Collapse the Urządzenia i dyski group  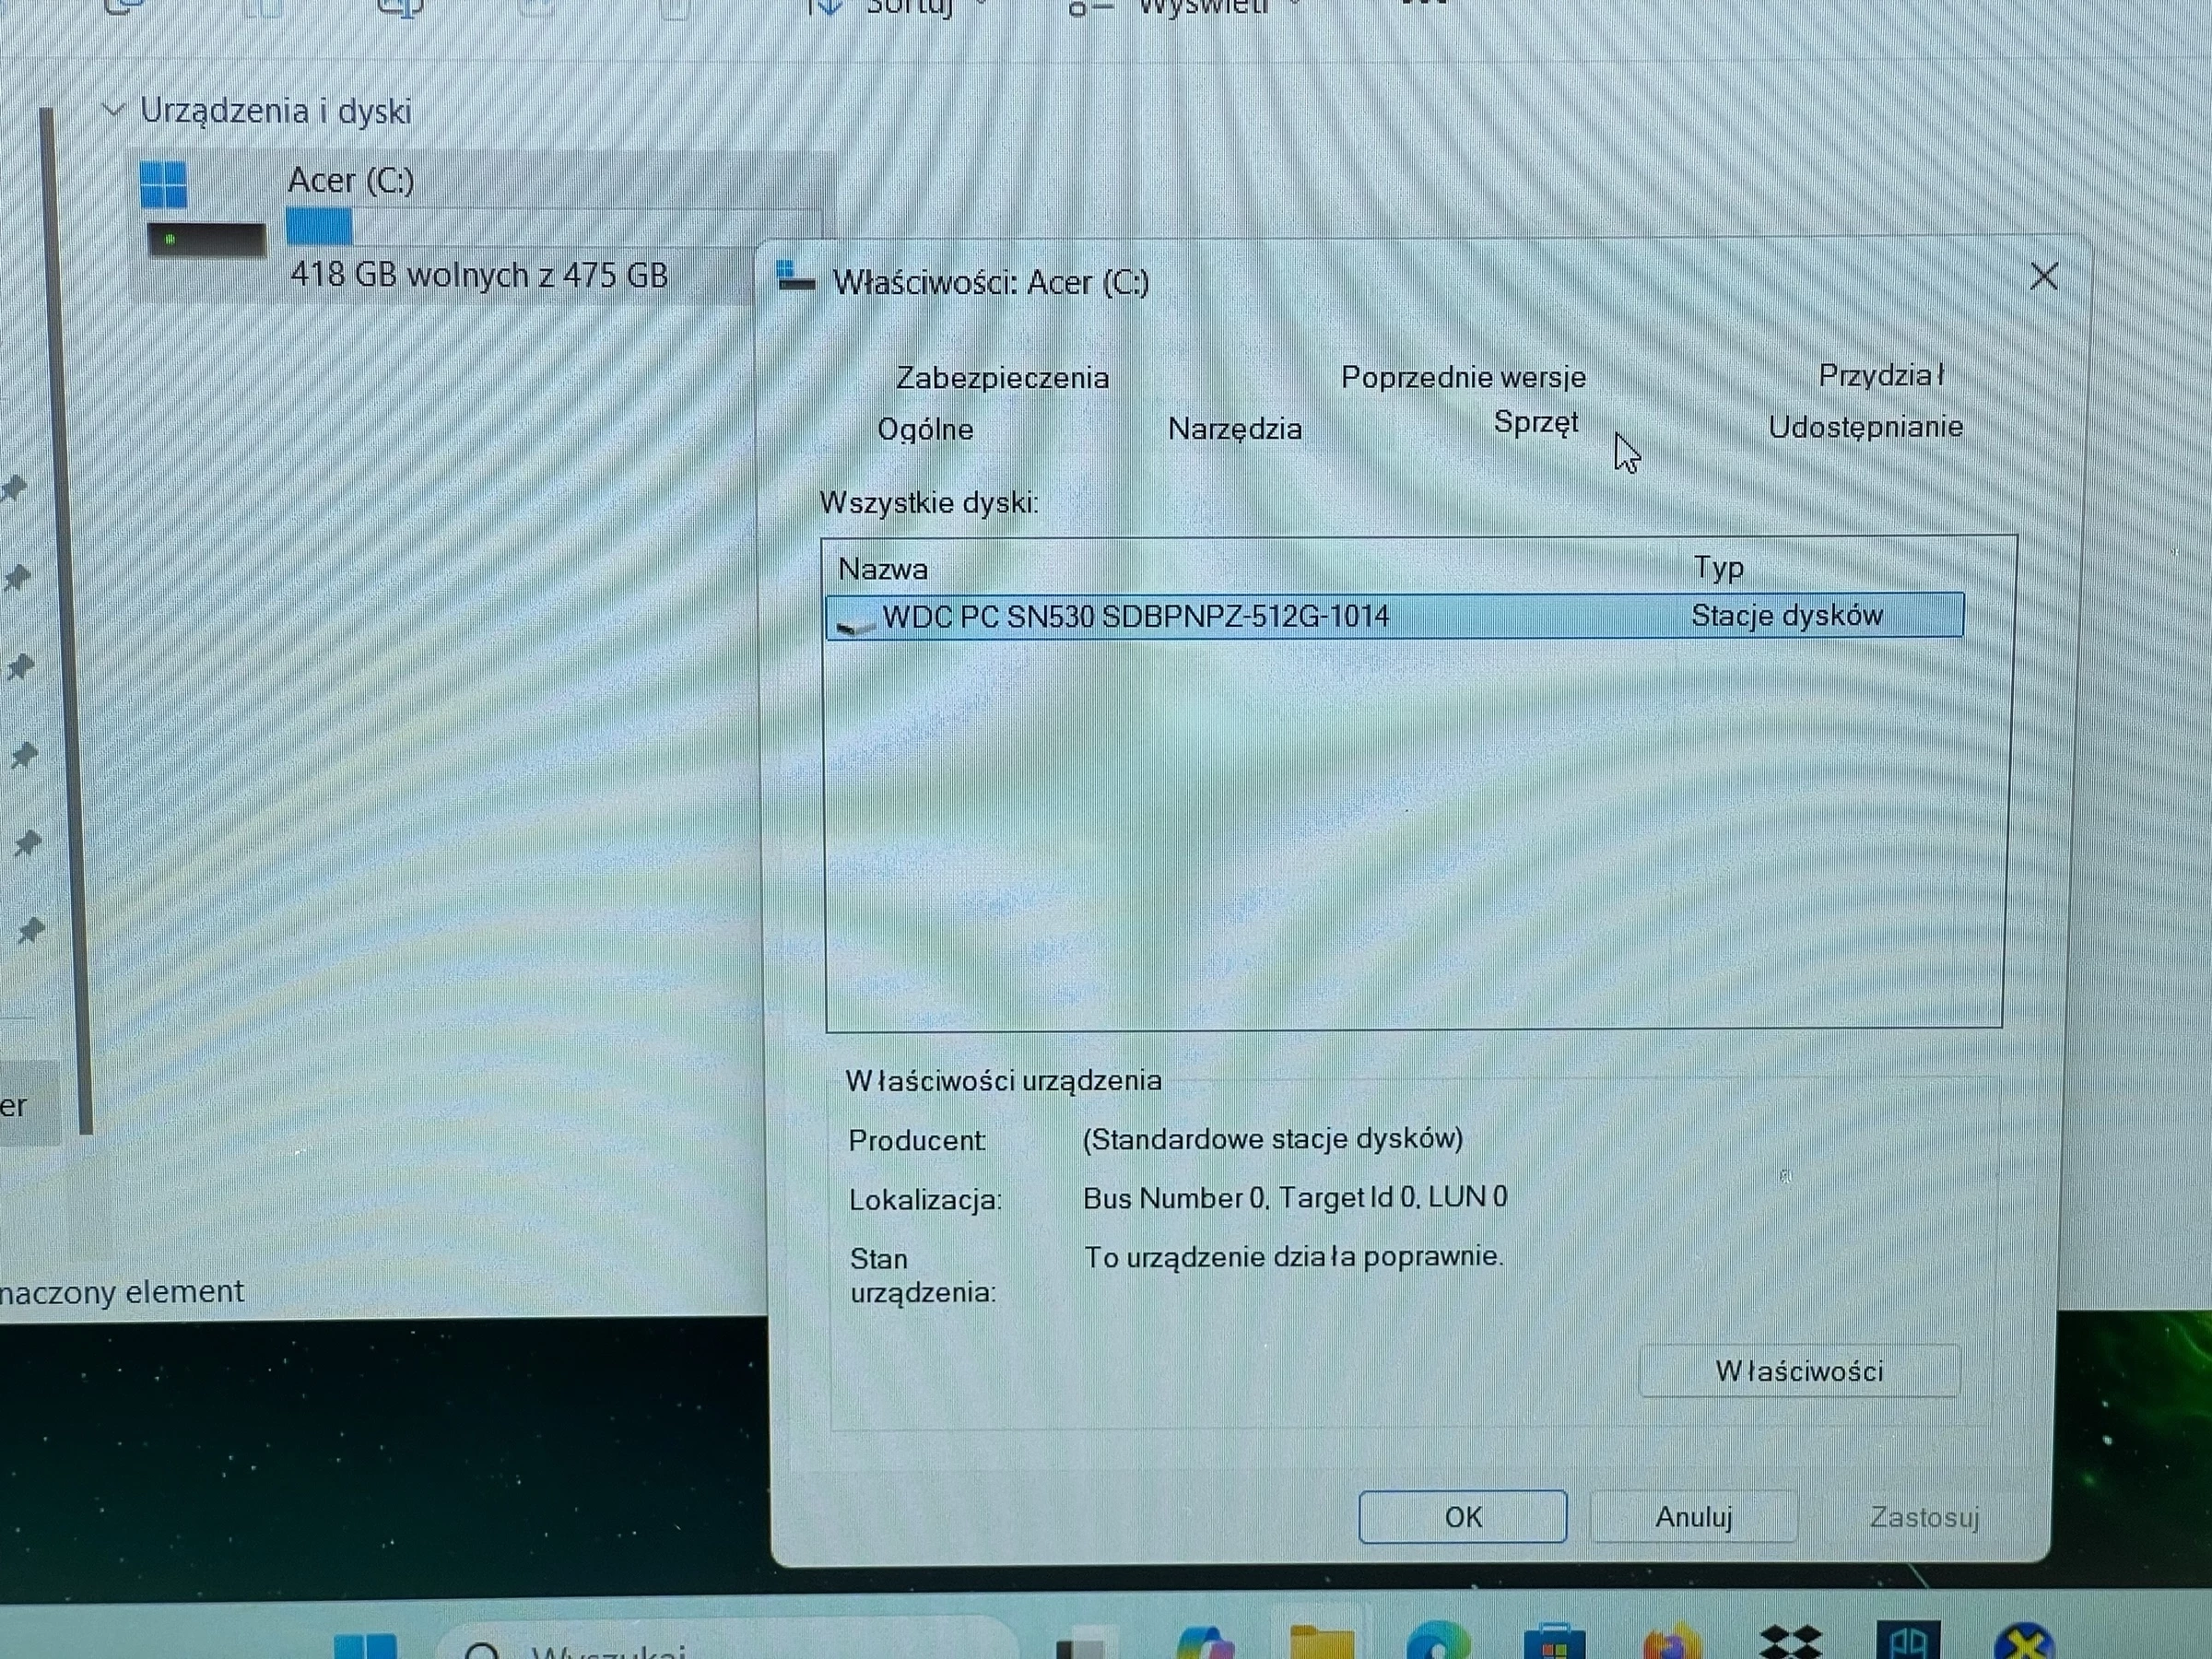113,109
